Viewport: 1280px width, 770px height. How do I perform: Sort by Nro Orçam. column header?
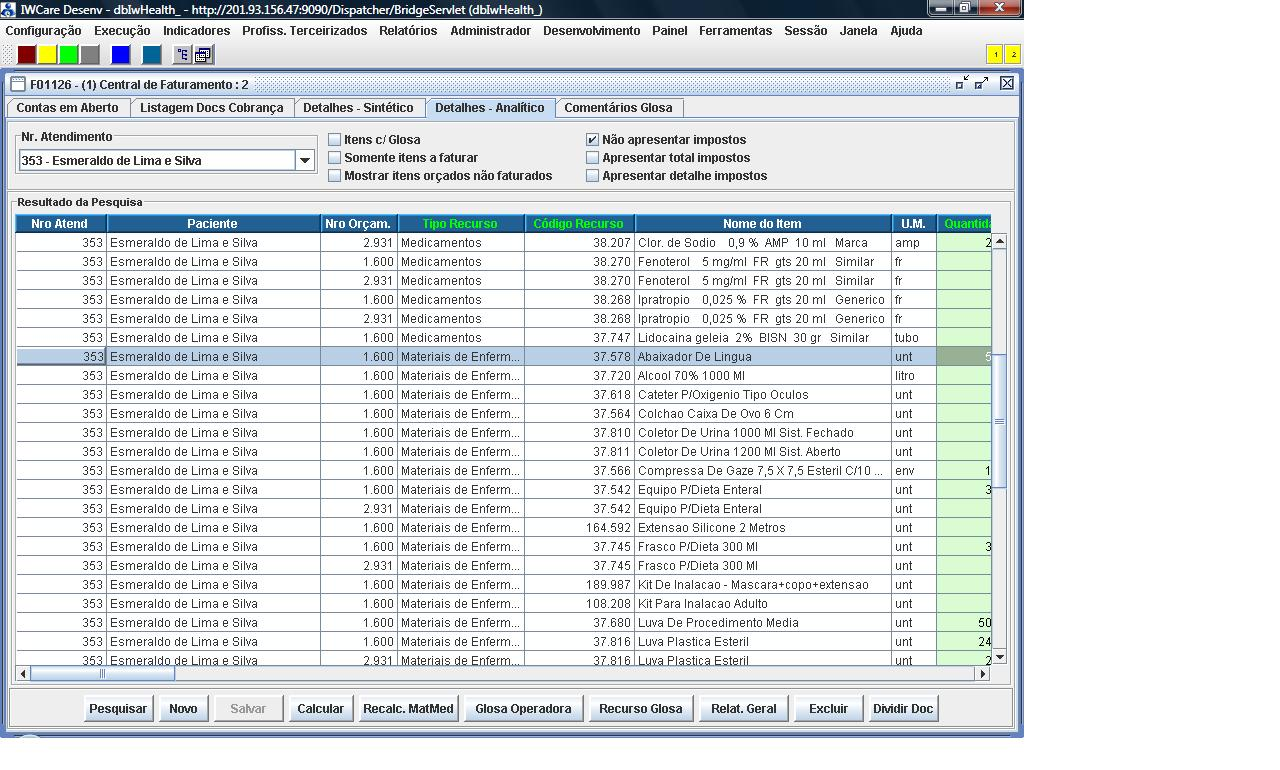coord(359,224)
